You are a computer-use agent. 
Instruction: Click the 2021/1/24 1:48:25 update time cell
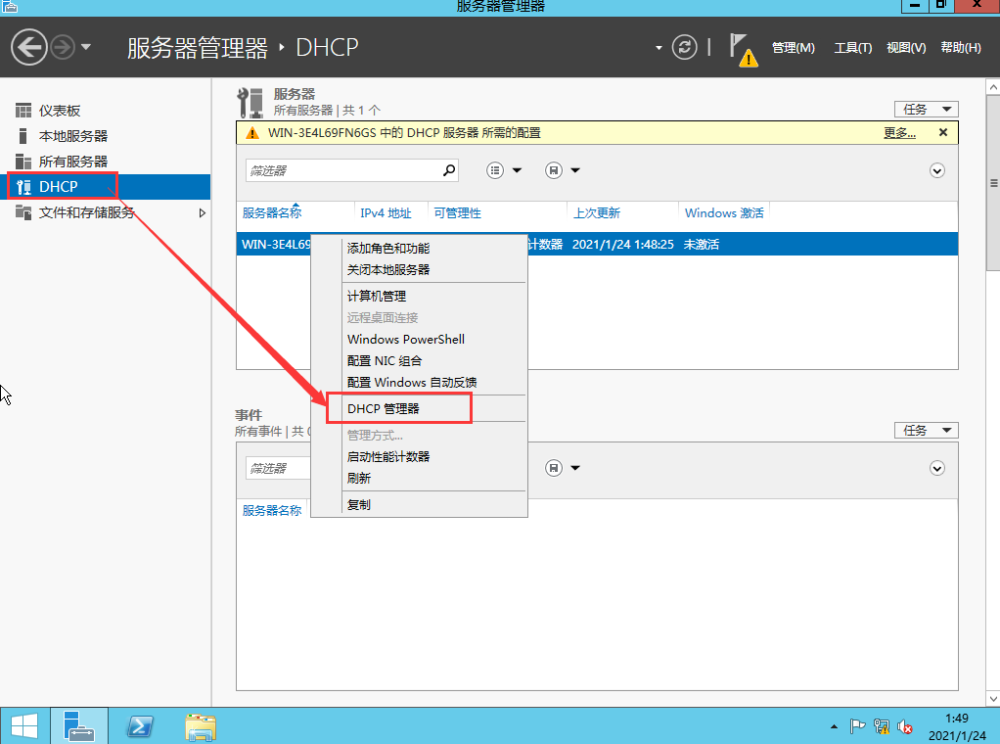coord(622,245)
